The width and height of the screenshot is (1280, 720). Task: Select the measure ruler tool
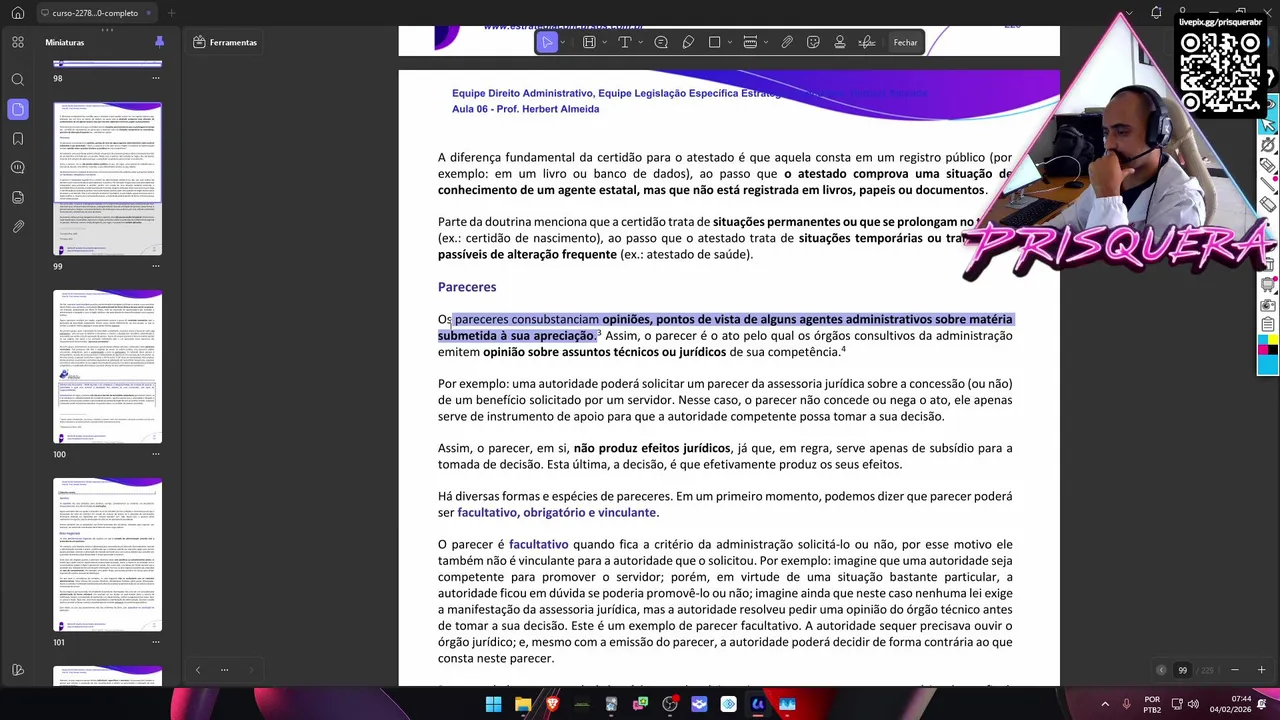750,42
